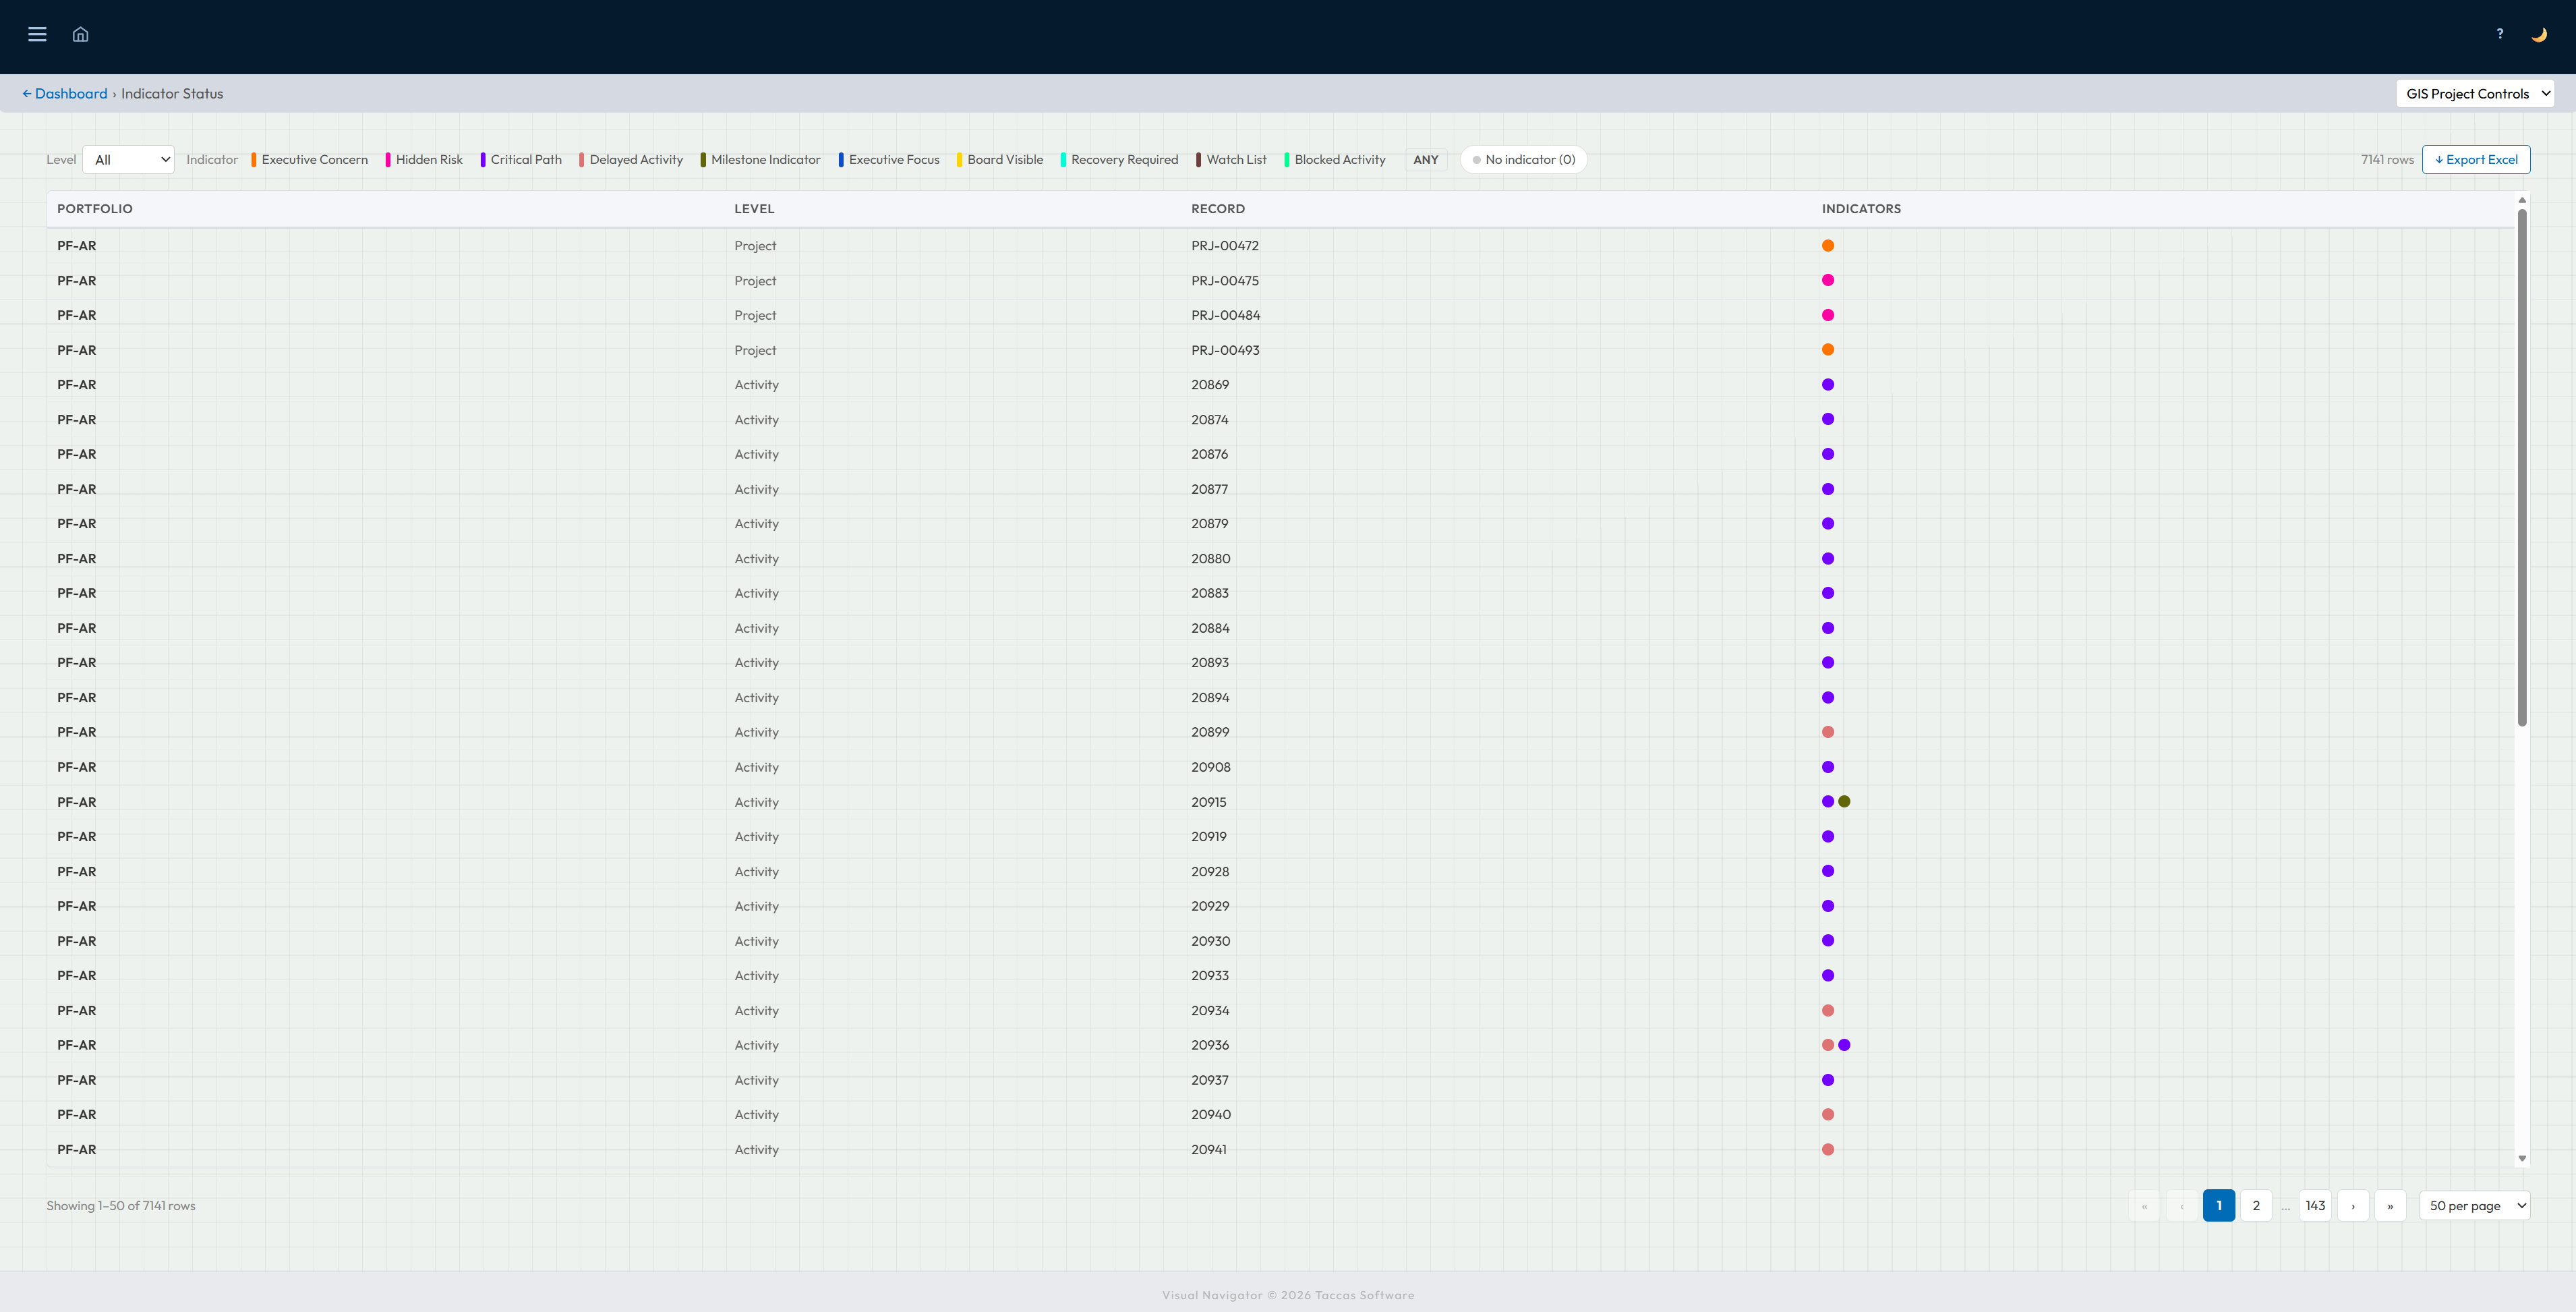Click scrollbar down arrow
2576x1312 pixels.
pyautogui.click(x=2522, y=1159)
